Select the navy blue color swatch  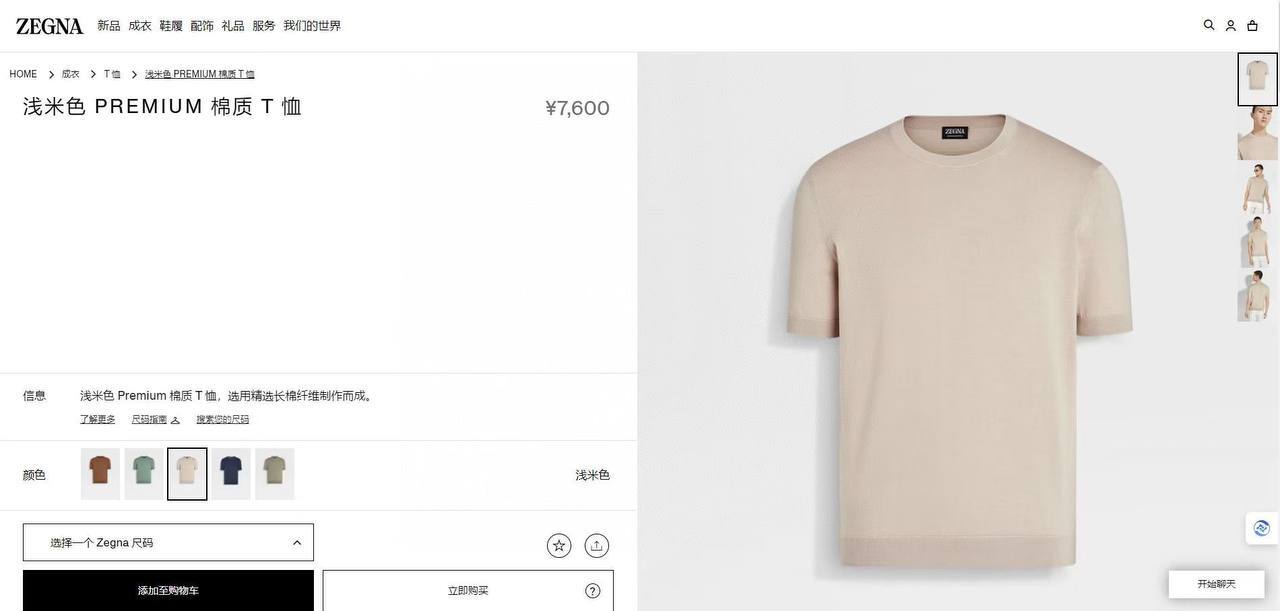(231, 474)
